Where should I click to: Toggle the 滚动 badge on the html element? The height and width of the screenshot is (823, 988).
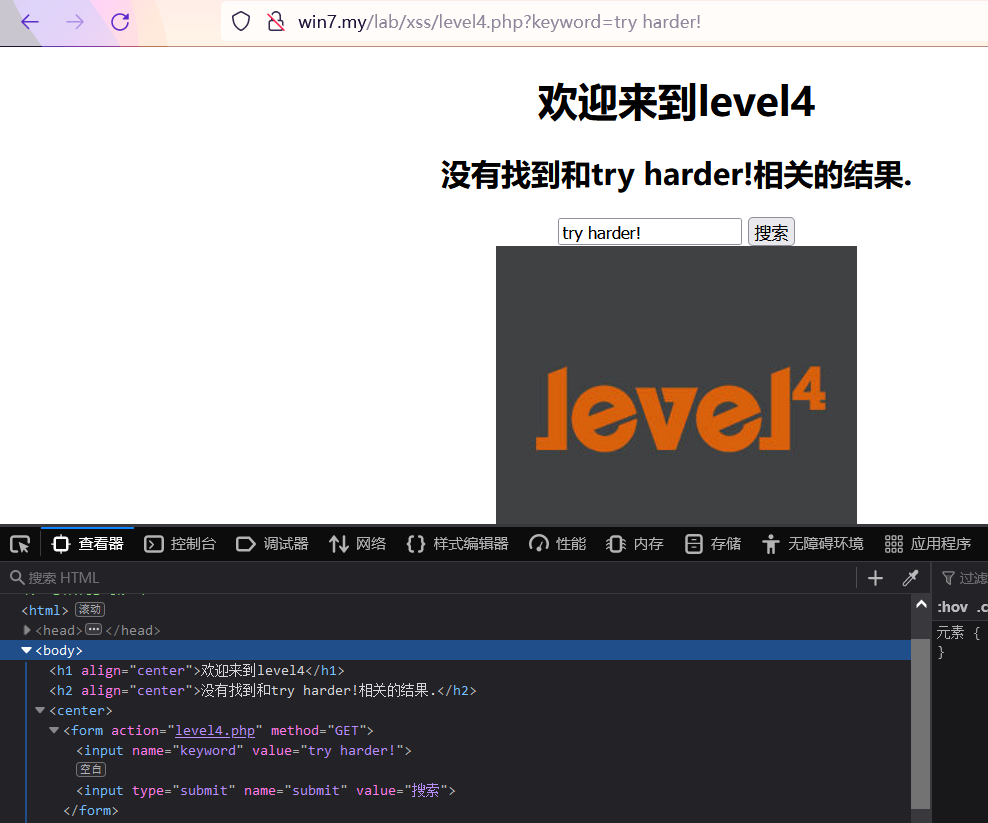point(89,609)
